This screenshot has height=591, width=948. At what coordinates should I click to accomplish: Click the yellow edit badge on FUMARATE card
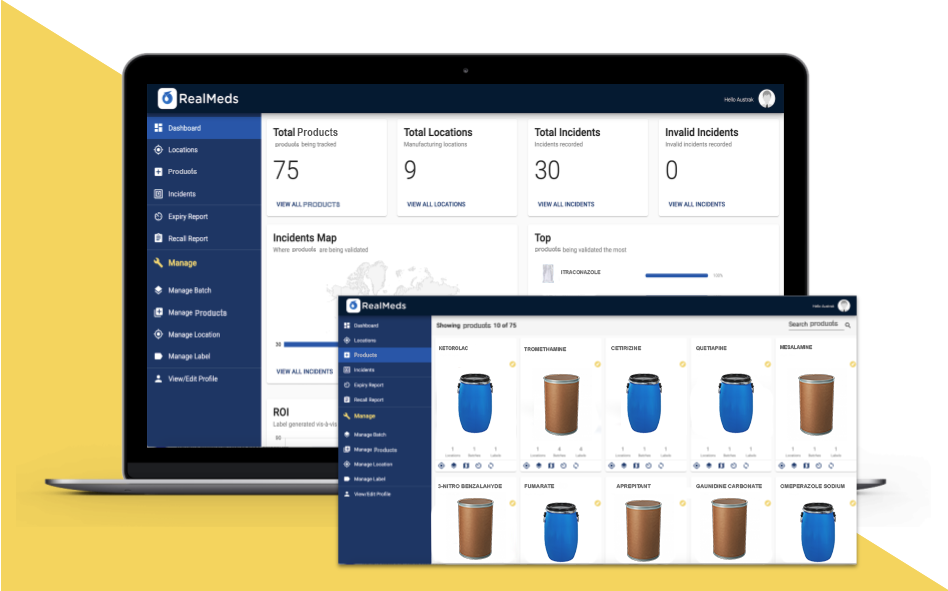[597, 503]
